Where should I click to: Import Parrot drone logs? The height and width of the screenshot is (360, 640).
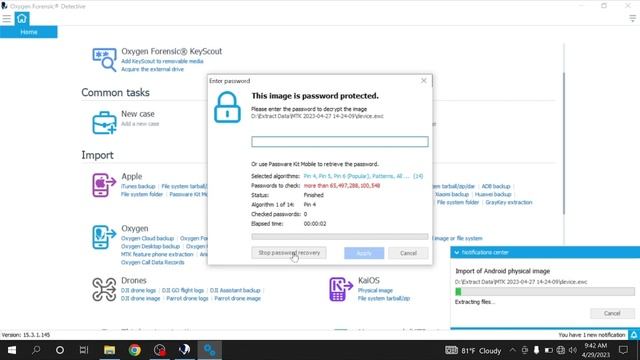187,299
